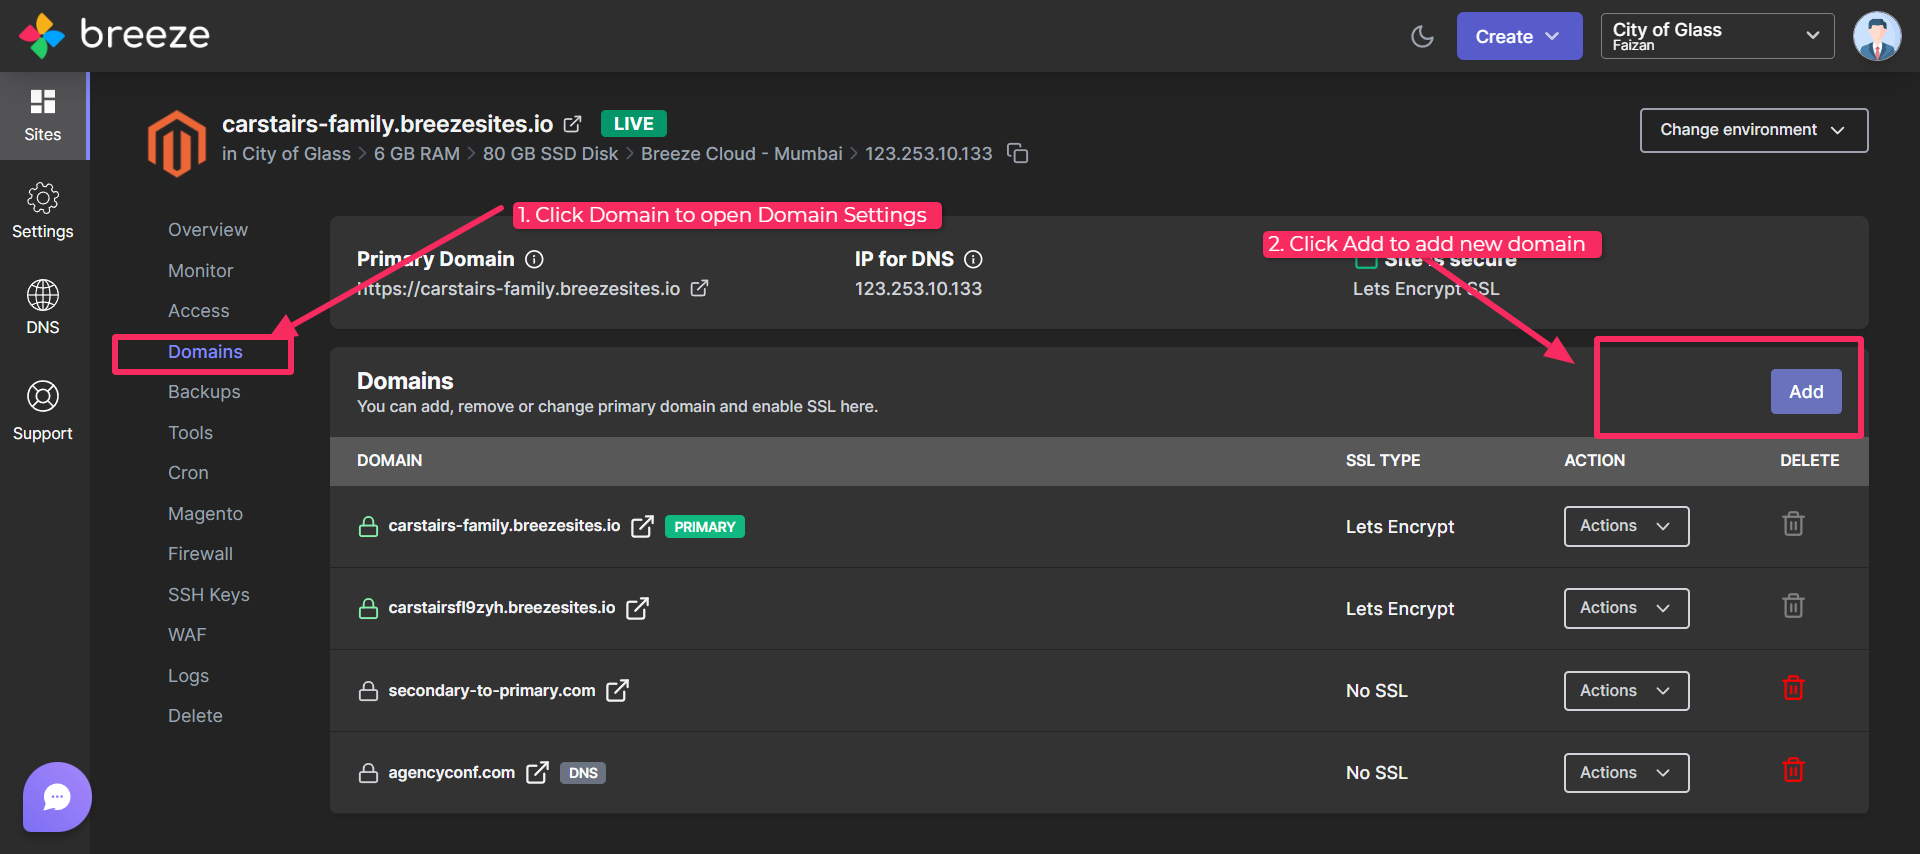Click "No SSL" in secondary-to-primary.com row
The image size is (1920, 854).
[x=1376, y=691]
